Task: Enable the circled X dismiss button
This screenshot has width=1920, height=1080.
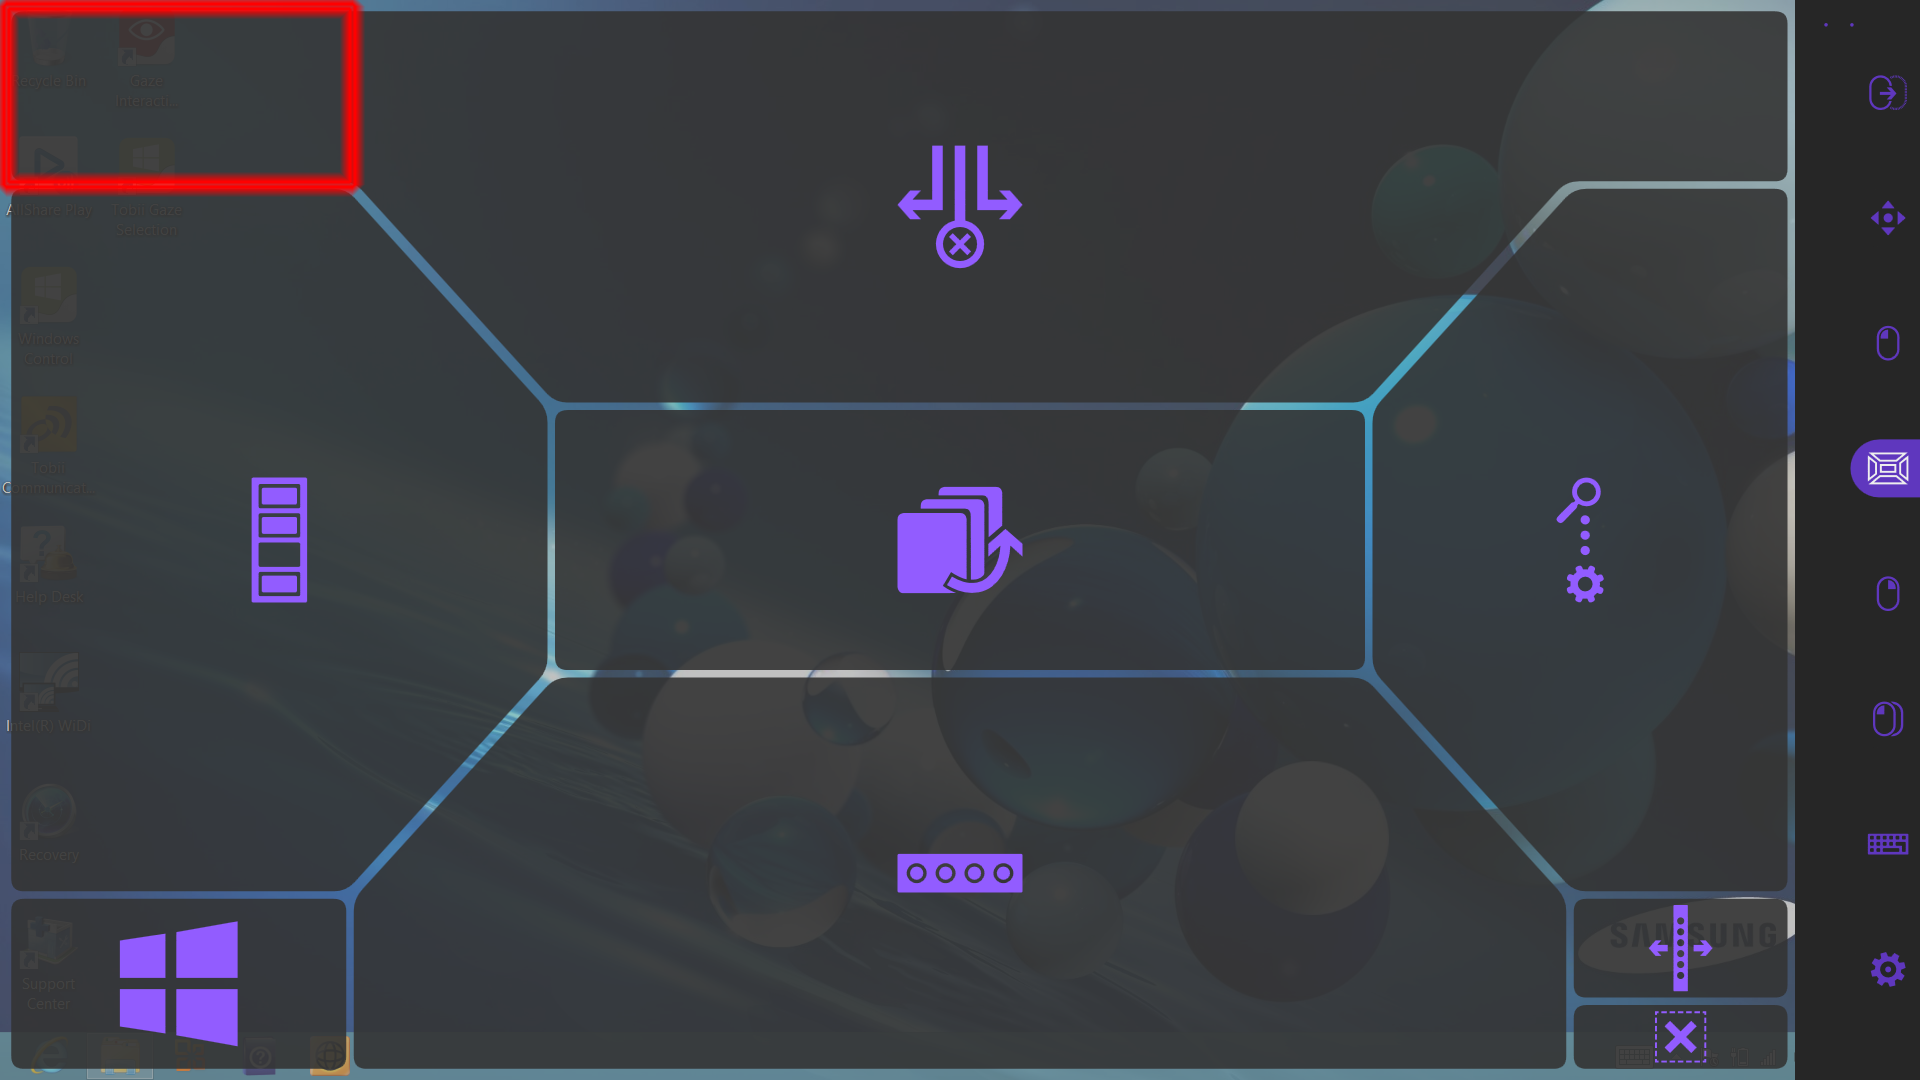Action: [959, 244]
